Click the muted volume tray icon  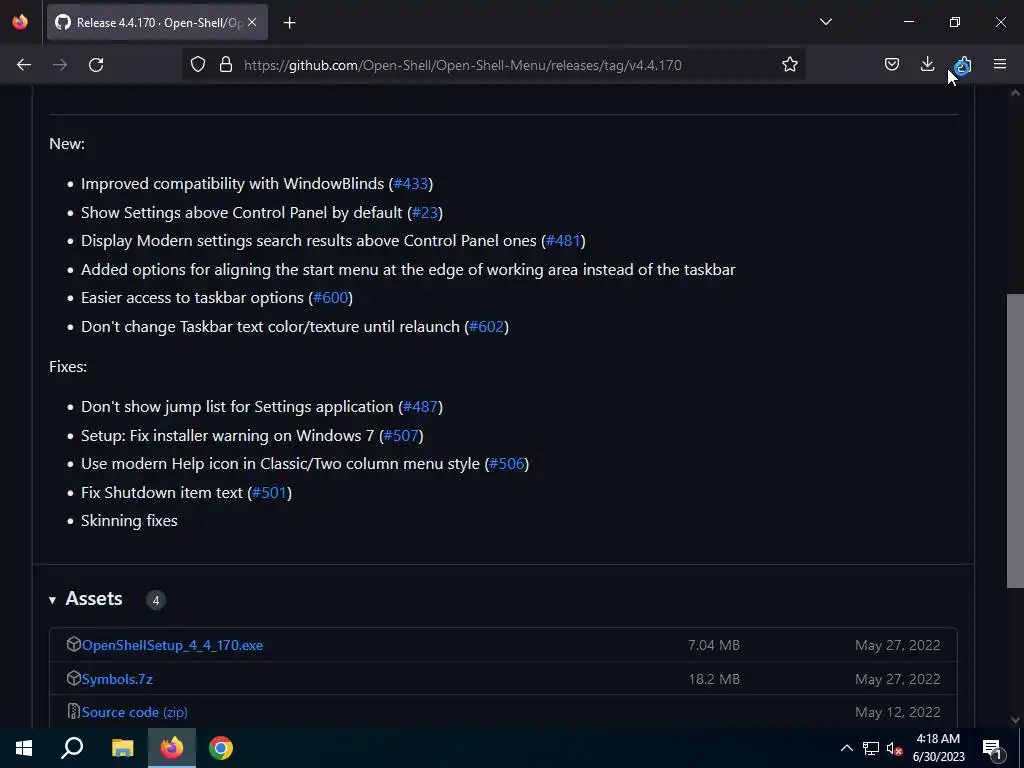pyautogui.click(x=894, y=748)
